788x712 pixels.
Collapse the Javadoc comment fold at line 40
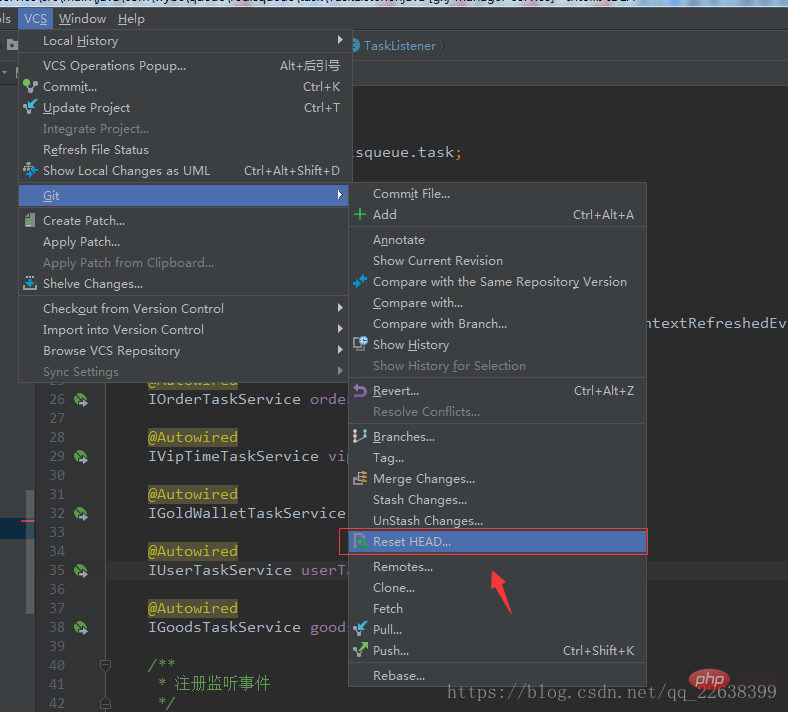(x=106, y=666)
